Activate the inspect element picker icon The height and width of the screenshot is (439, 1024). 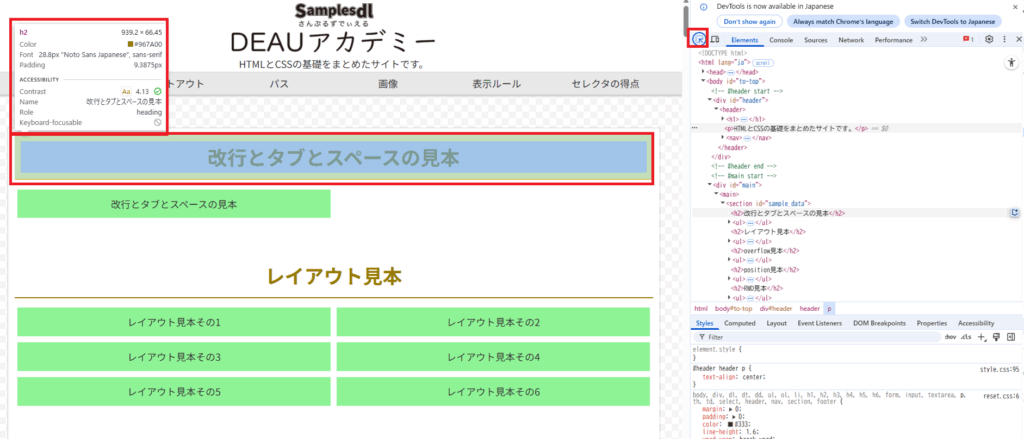tap(699, 39)
